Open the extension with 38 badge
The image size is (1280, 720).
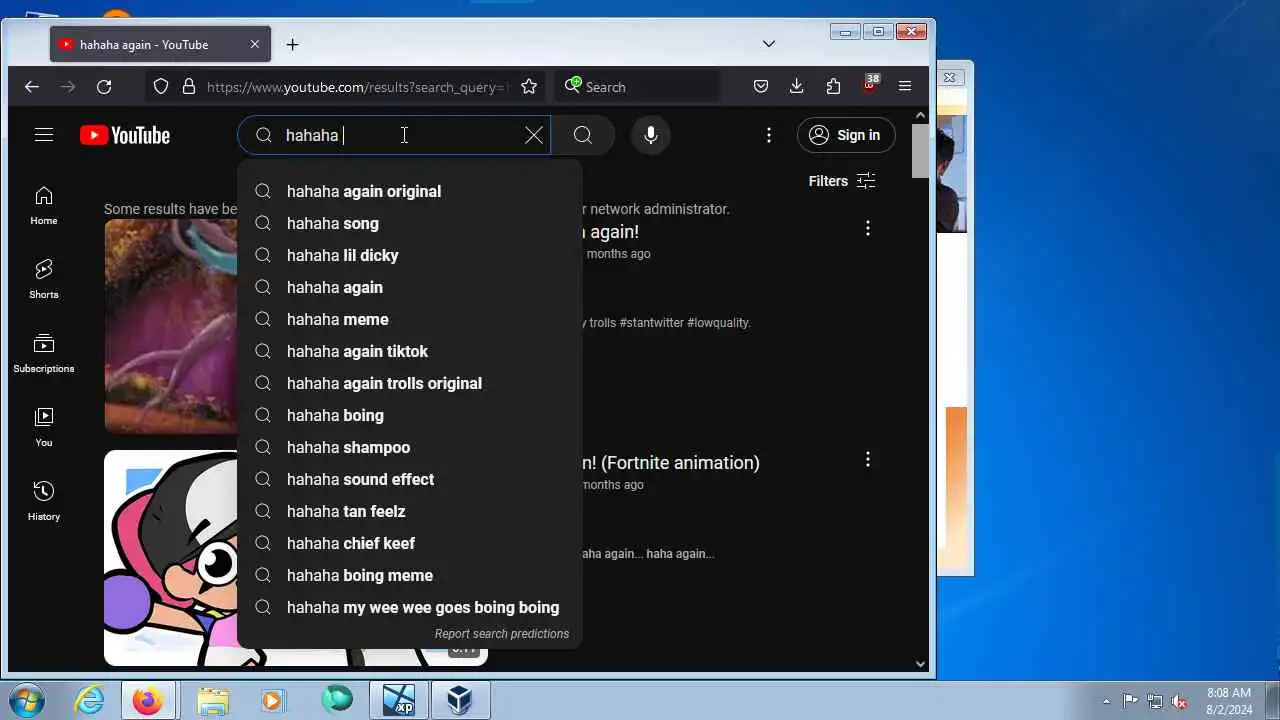pyautogui.click(x=870, y=85)
